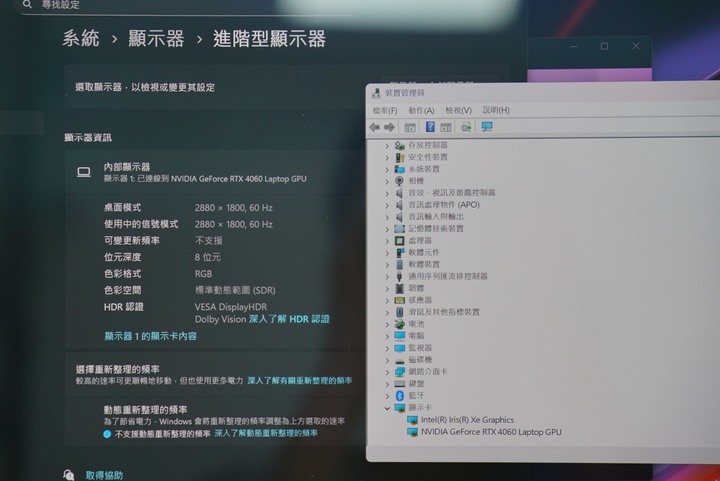Image resolution: width=720 pixels, height=481 pixels.
Task: Toggle the console tree pane toolbar icon
Action: (410, 127)
